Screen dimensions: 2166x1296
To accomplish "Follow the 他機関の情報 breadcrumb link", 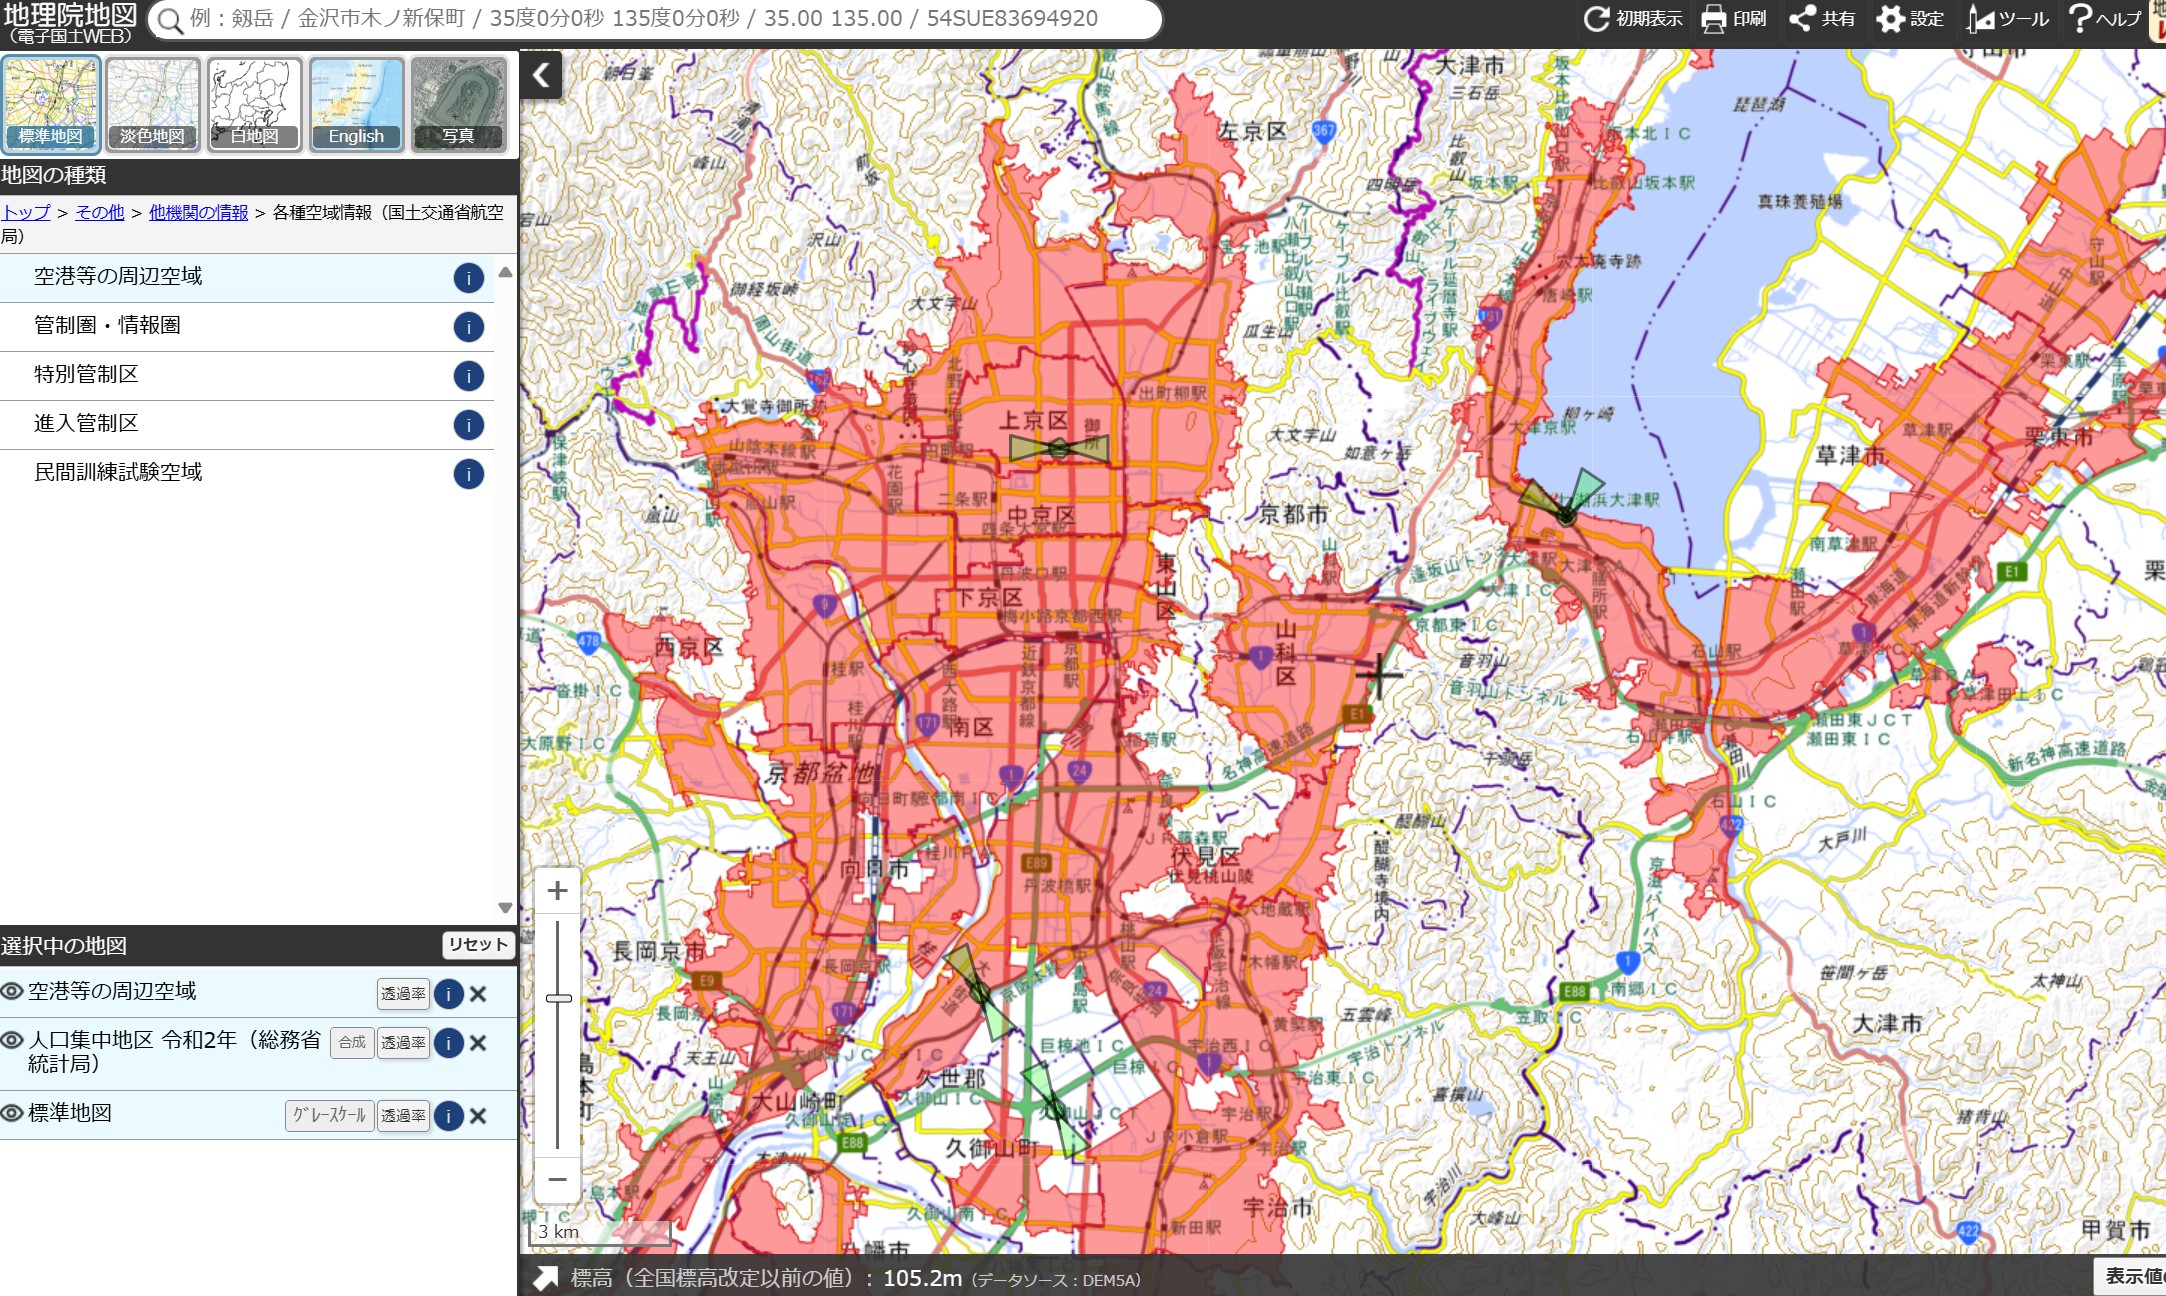I will point(198,212).
